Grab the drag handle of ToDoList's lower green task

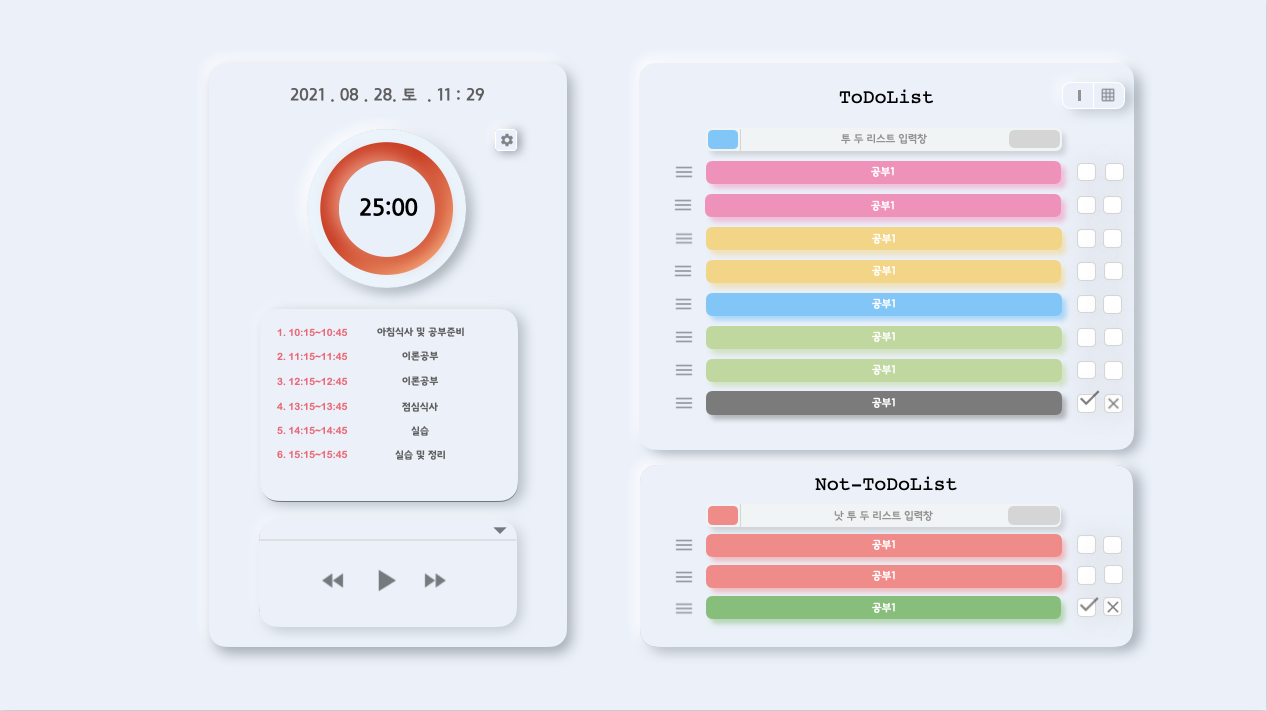tap(684, 370)
